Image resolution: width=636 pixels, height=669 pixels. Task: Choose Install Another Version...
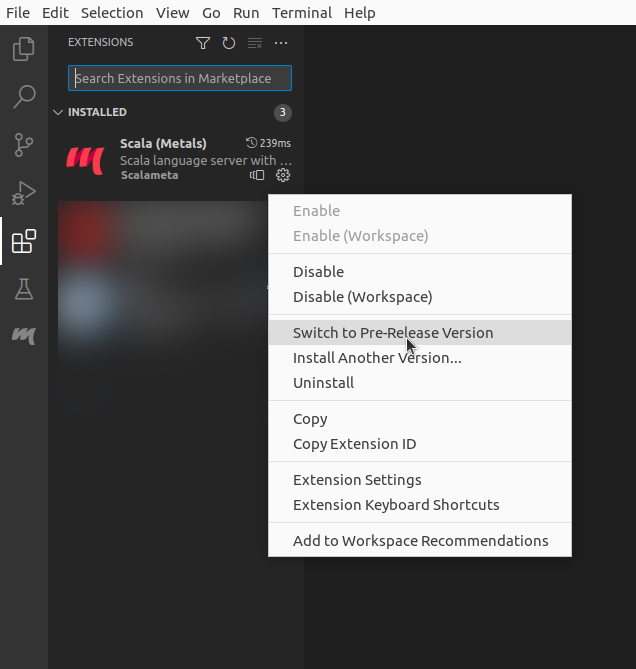pyautogui.click(x=377, y=358)
